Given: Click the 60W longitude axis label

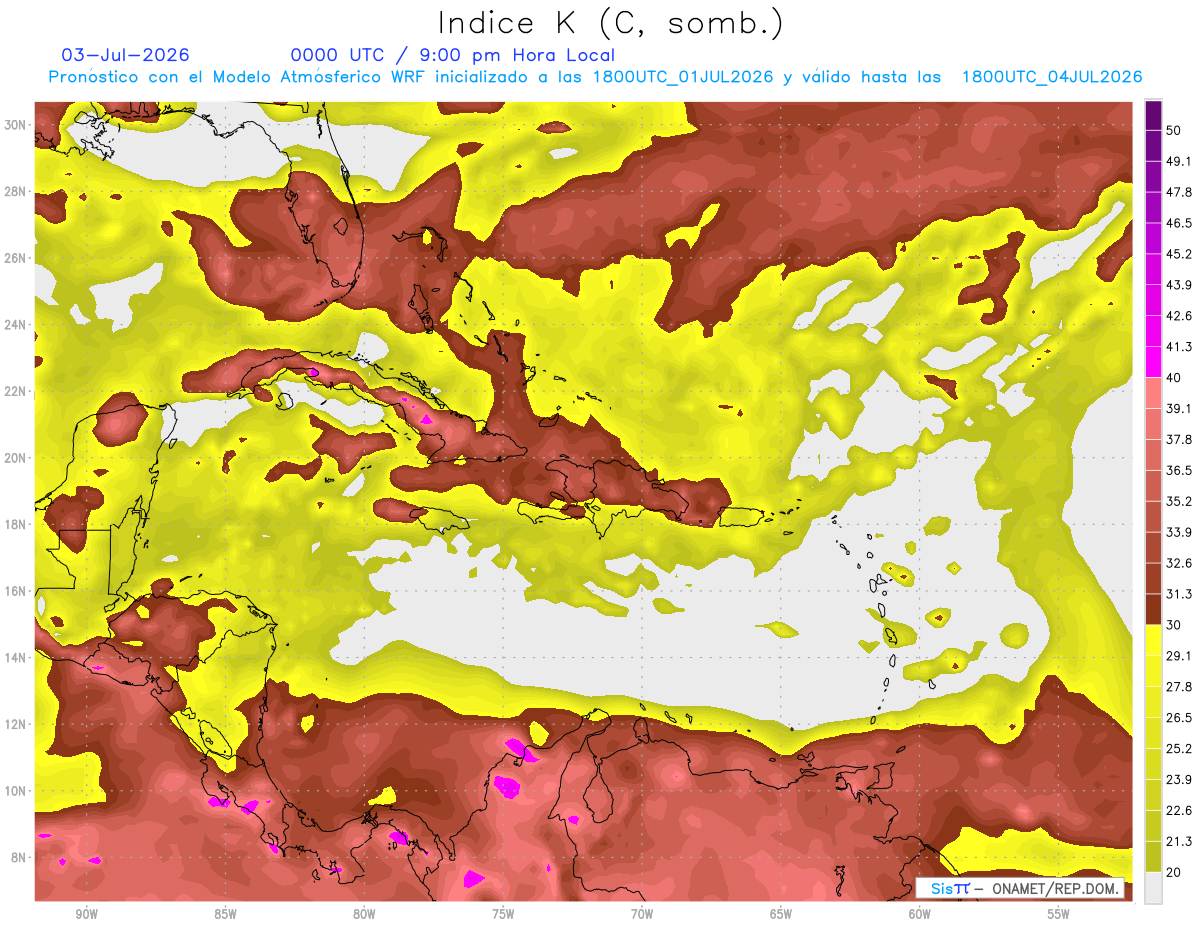Looking at the screenshot, I should pyautogui.click(x=920, y=914).
